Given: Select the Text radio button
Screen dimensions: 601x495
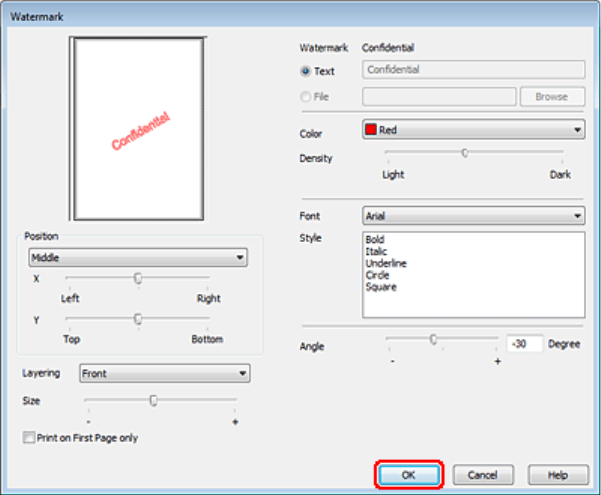Looking at the screenshot, I should [x=305, y=71].
